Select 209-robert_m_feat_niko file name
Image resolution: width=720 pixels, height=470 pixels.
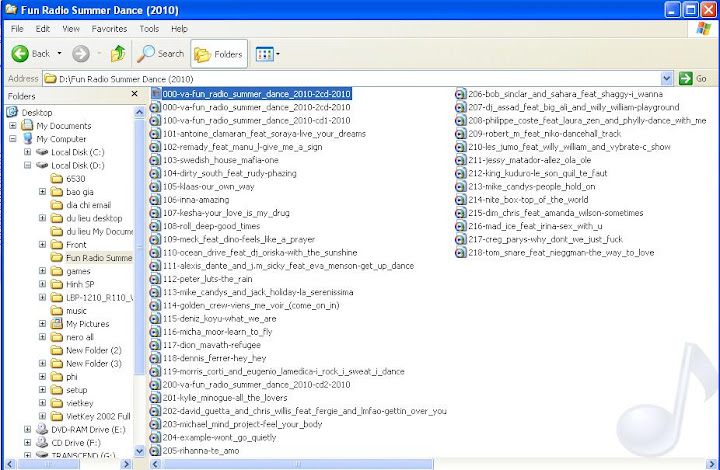[545, 134]
